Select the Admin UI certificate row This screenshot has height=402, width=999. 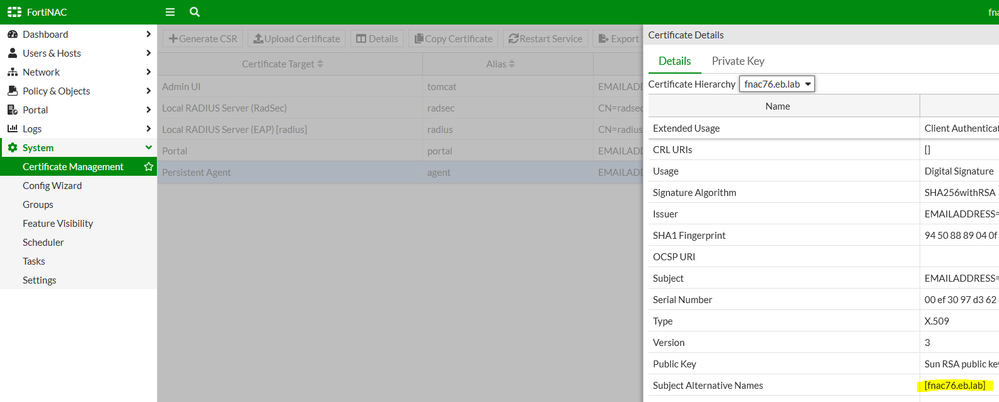point(400,86)
